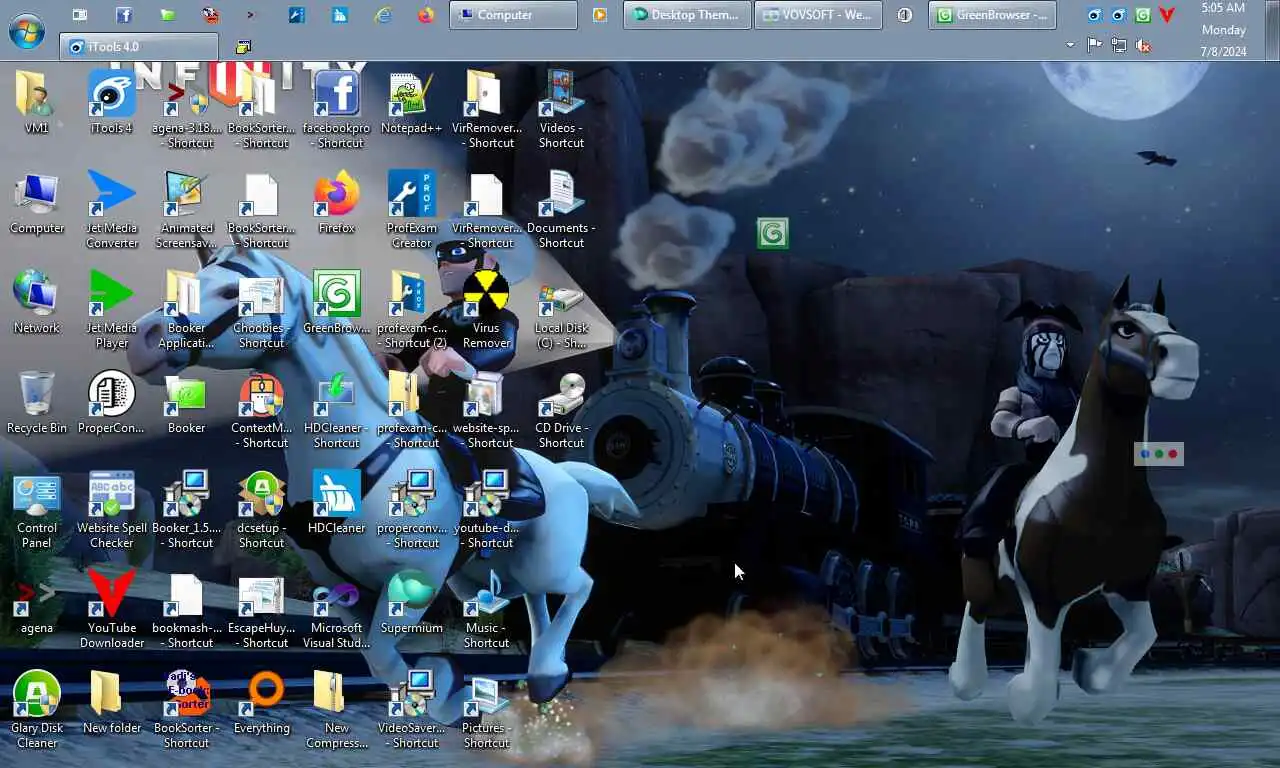This screenshot has width=1280, height=768.
Task: Open the clock showing 5:05 AM
Action: 1223,30
